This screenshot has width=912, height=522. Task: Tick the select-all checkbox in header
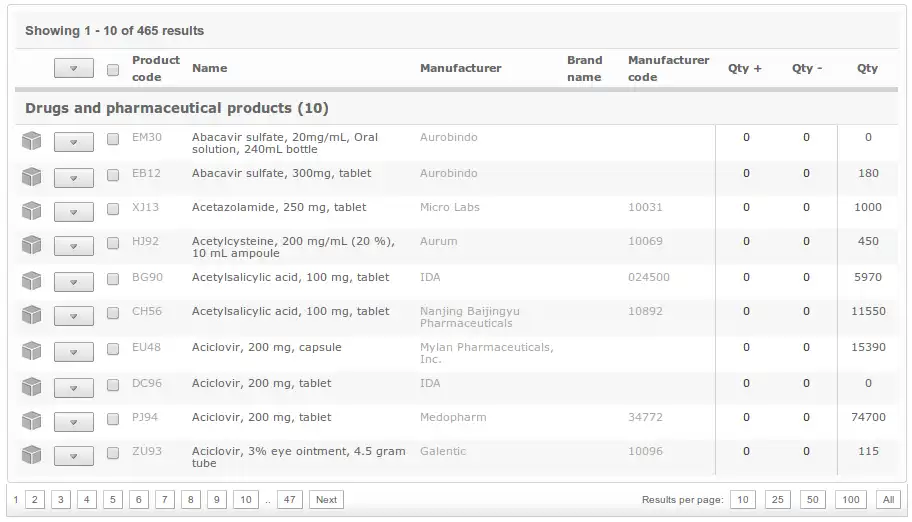click(113, 69)
